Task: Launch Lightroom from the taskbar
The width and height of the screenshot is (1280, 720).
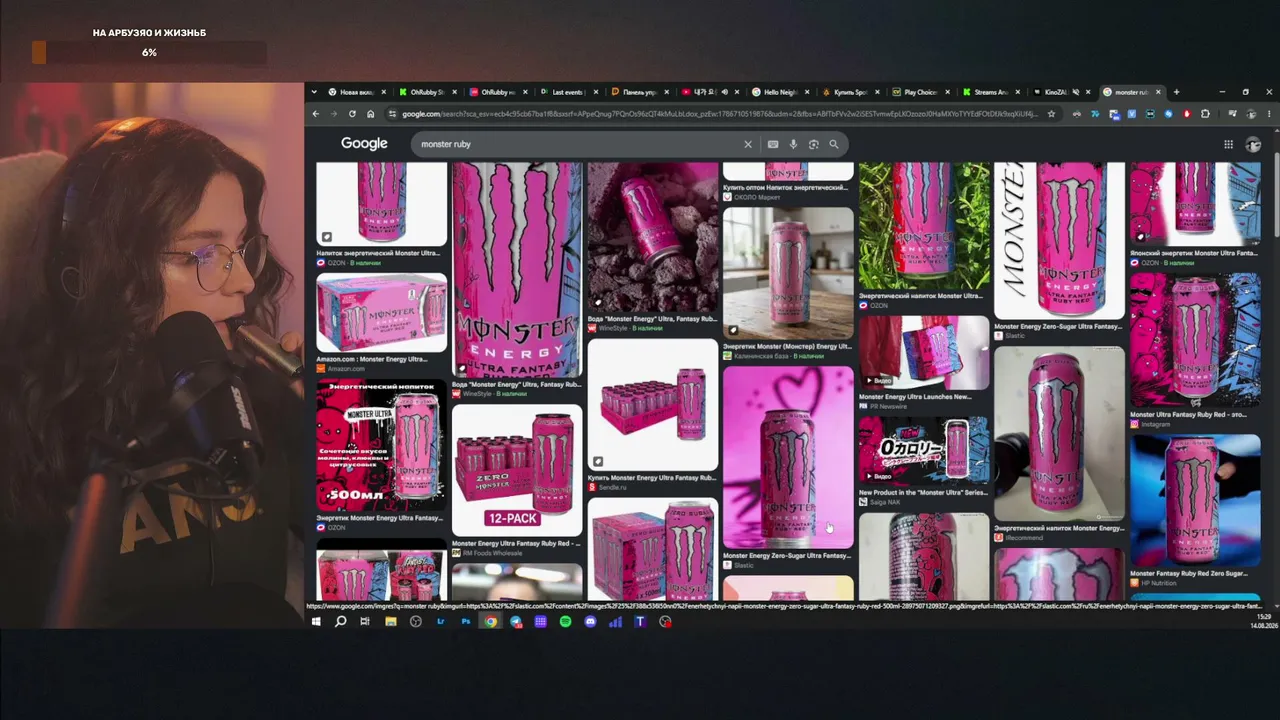Action: pos(441,621)
